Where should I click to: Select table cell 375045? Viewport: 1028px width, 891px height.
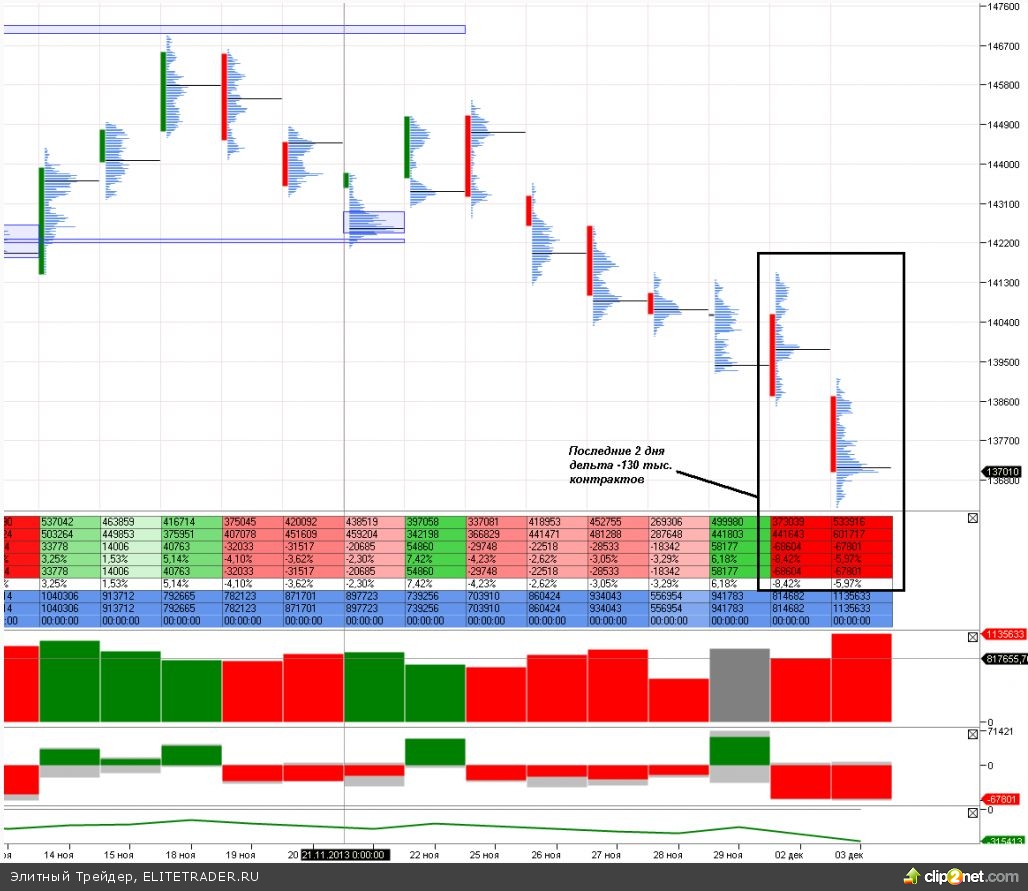point(252,522)
